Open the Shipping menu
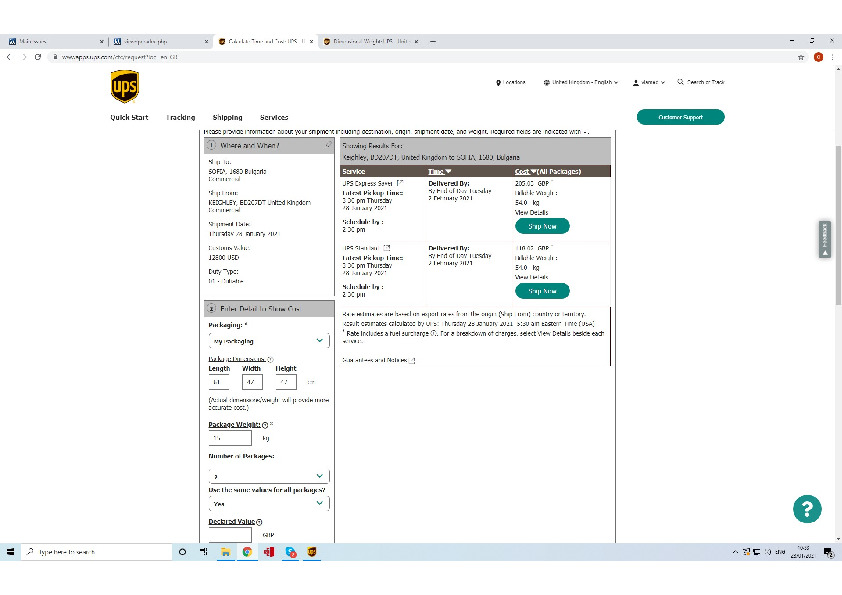 pos(227,117)
